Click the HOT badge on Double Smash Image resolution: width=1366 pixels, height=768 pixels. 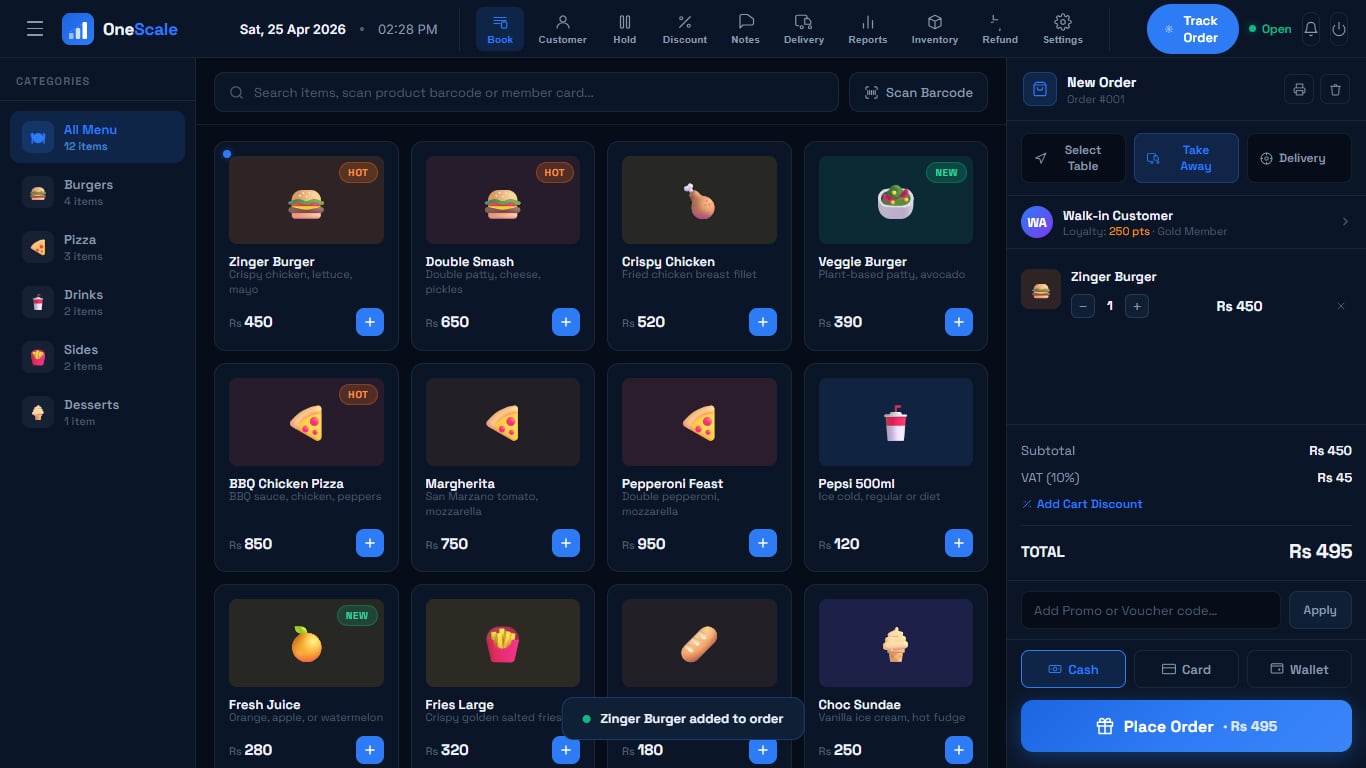(554, 172)
